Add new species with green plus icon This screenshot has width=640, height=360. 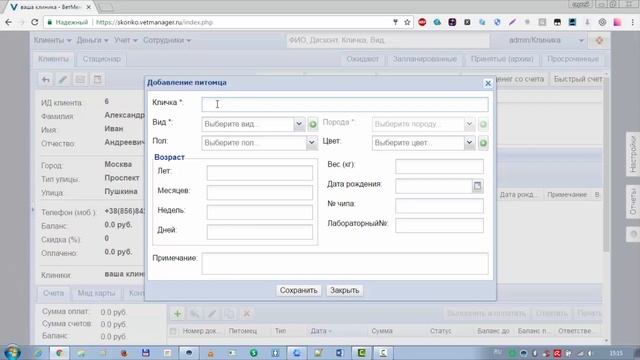point(313,124)
